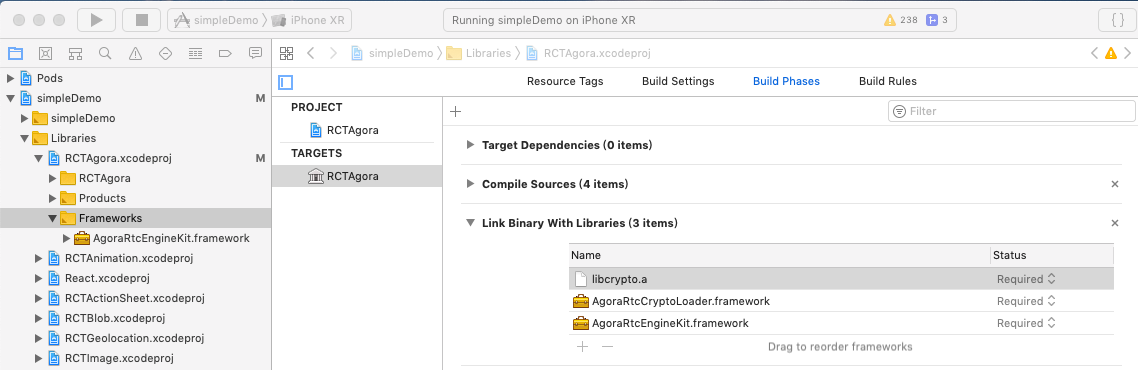Select the Build Phases tab
The width and height of the screenshot is (1138, 370).
[x=786, y=81]
